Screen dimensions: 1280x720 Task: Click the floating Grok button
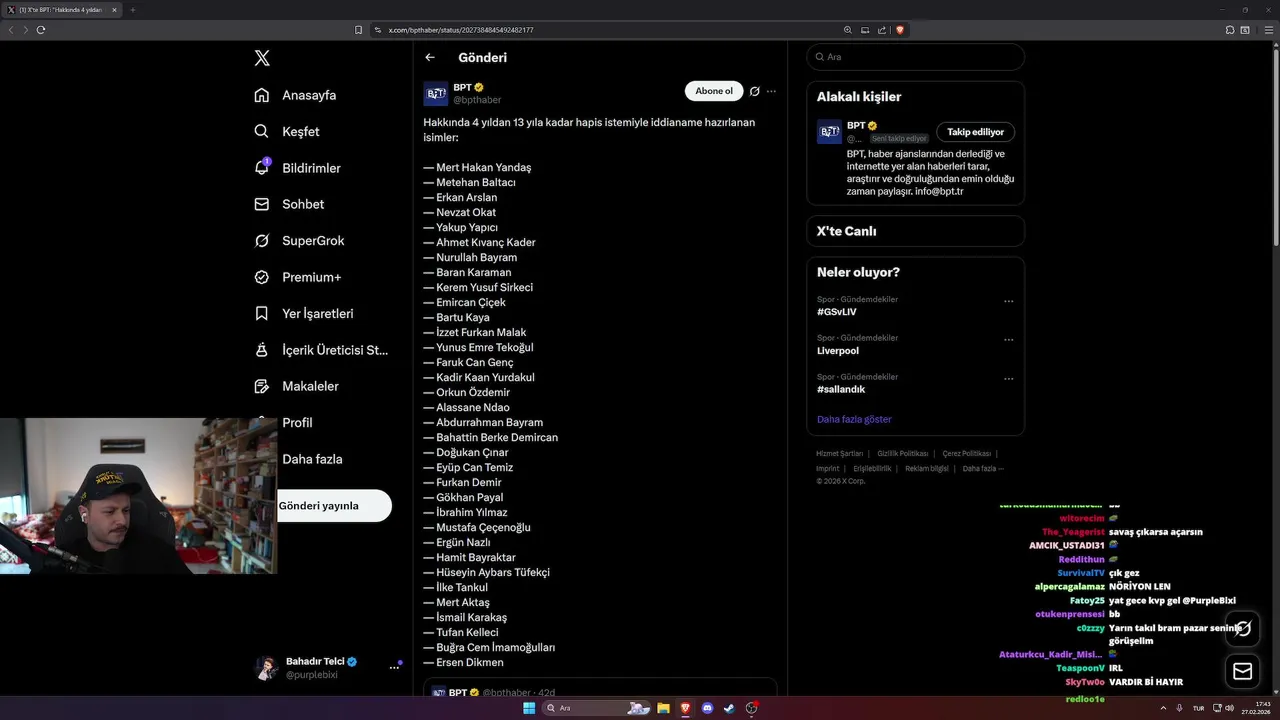pyautogui.click(x=1243, y=628)
